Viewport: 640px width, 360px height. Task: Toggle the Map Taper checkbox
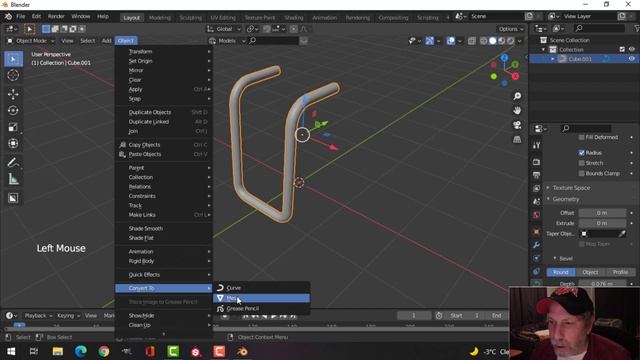582,244
